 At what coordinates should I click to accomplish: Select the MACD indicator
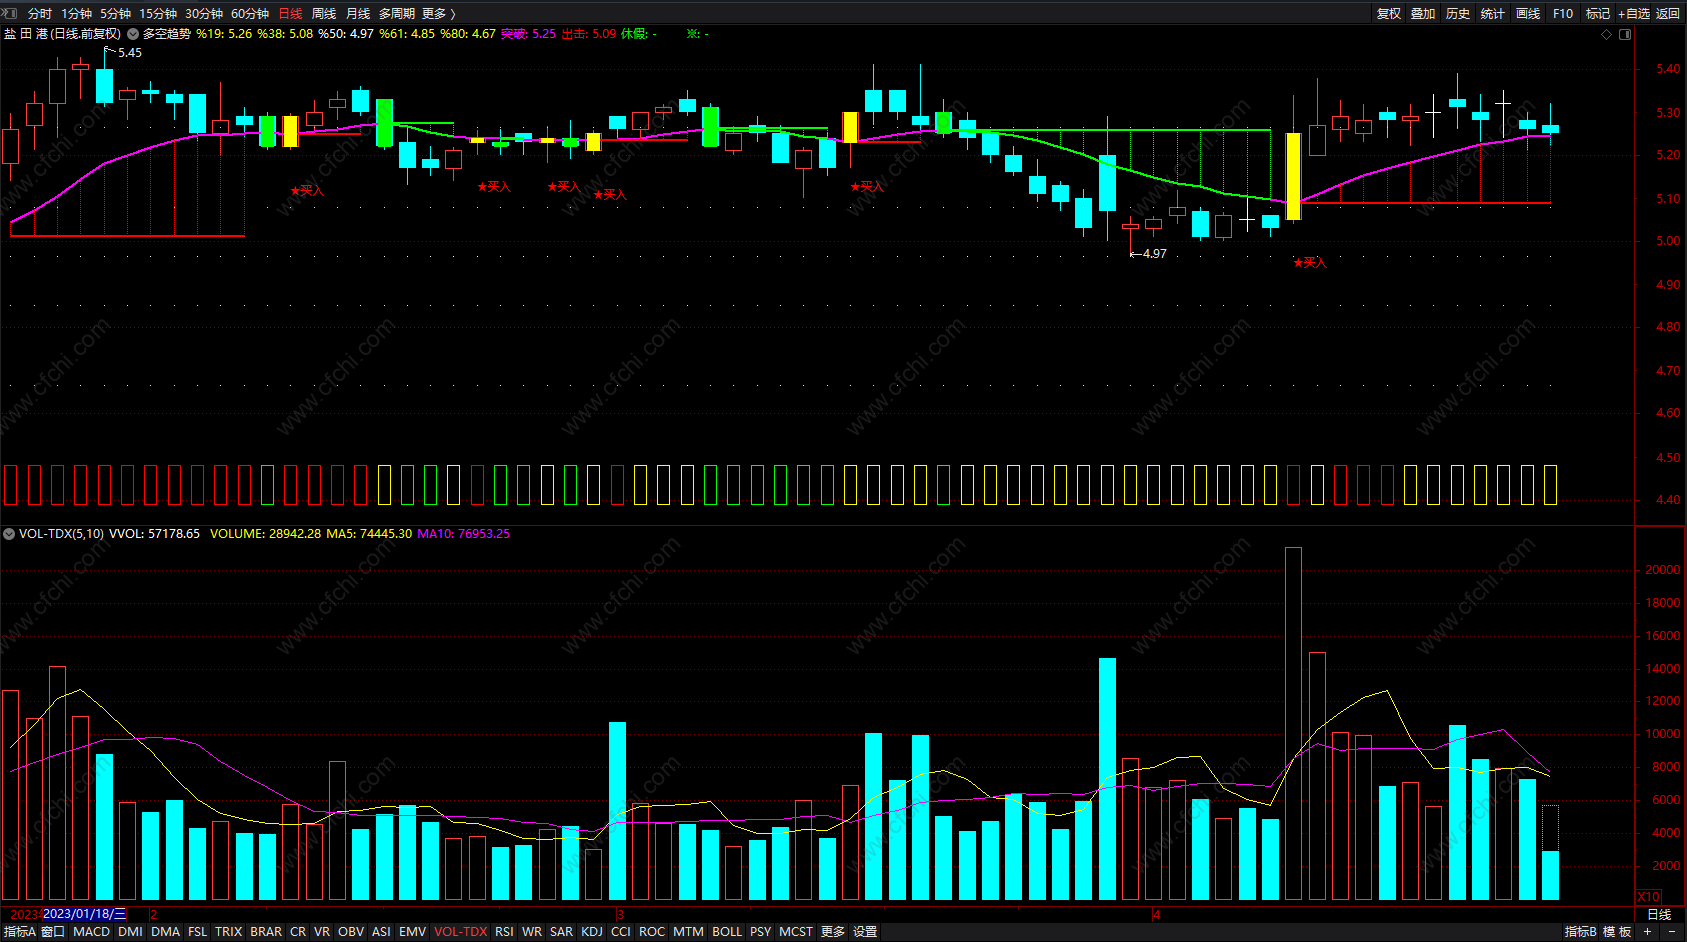pyautogui.click(x=91, y=931)
